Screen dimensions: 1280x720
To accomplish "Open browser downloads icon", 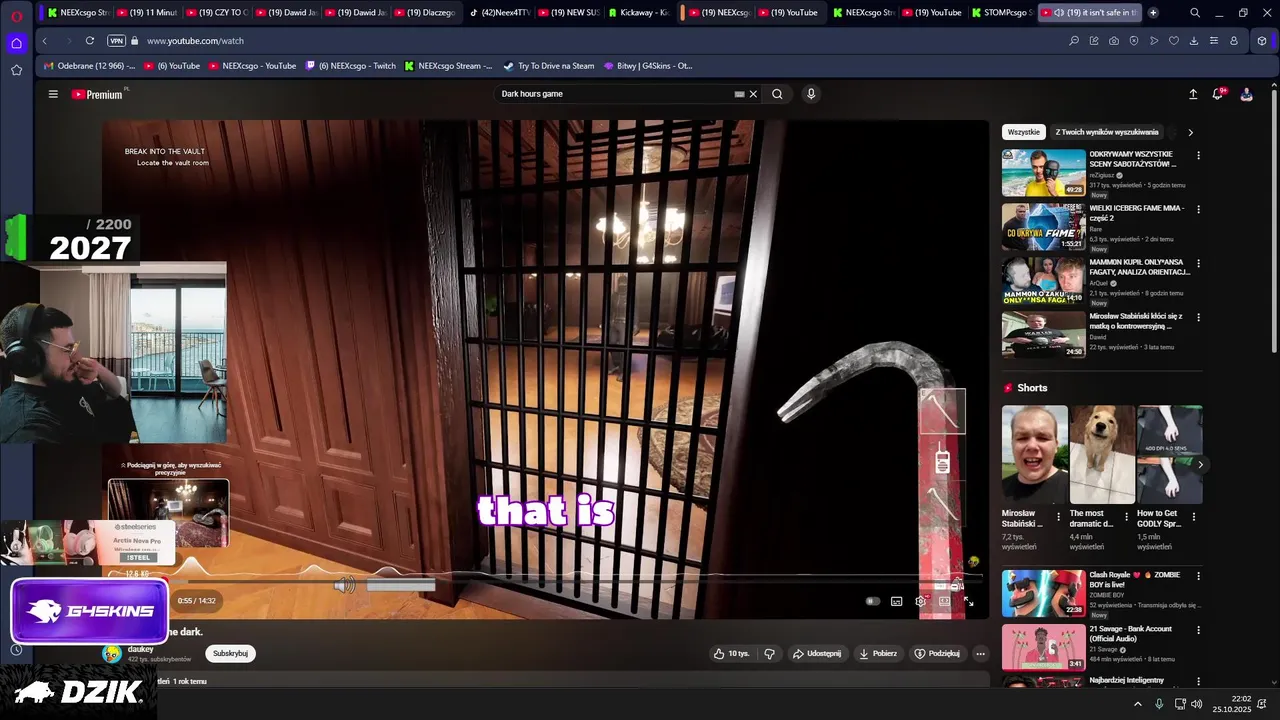I will [1194, 41].
